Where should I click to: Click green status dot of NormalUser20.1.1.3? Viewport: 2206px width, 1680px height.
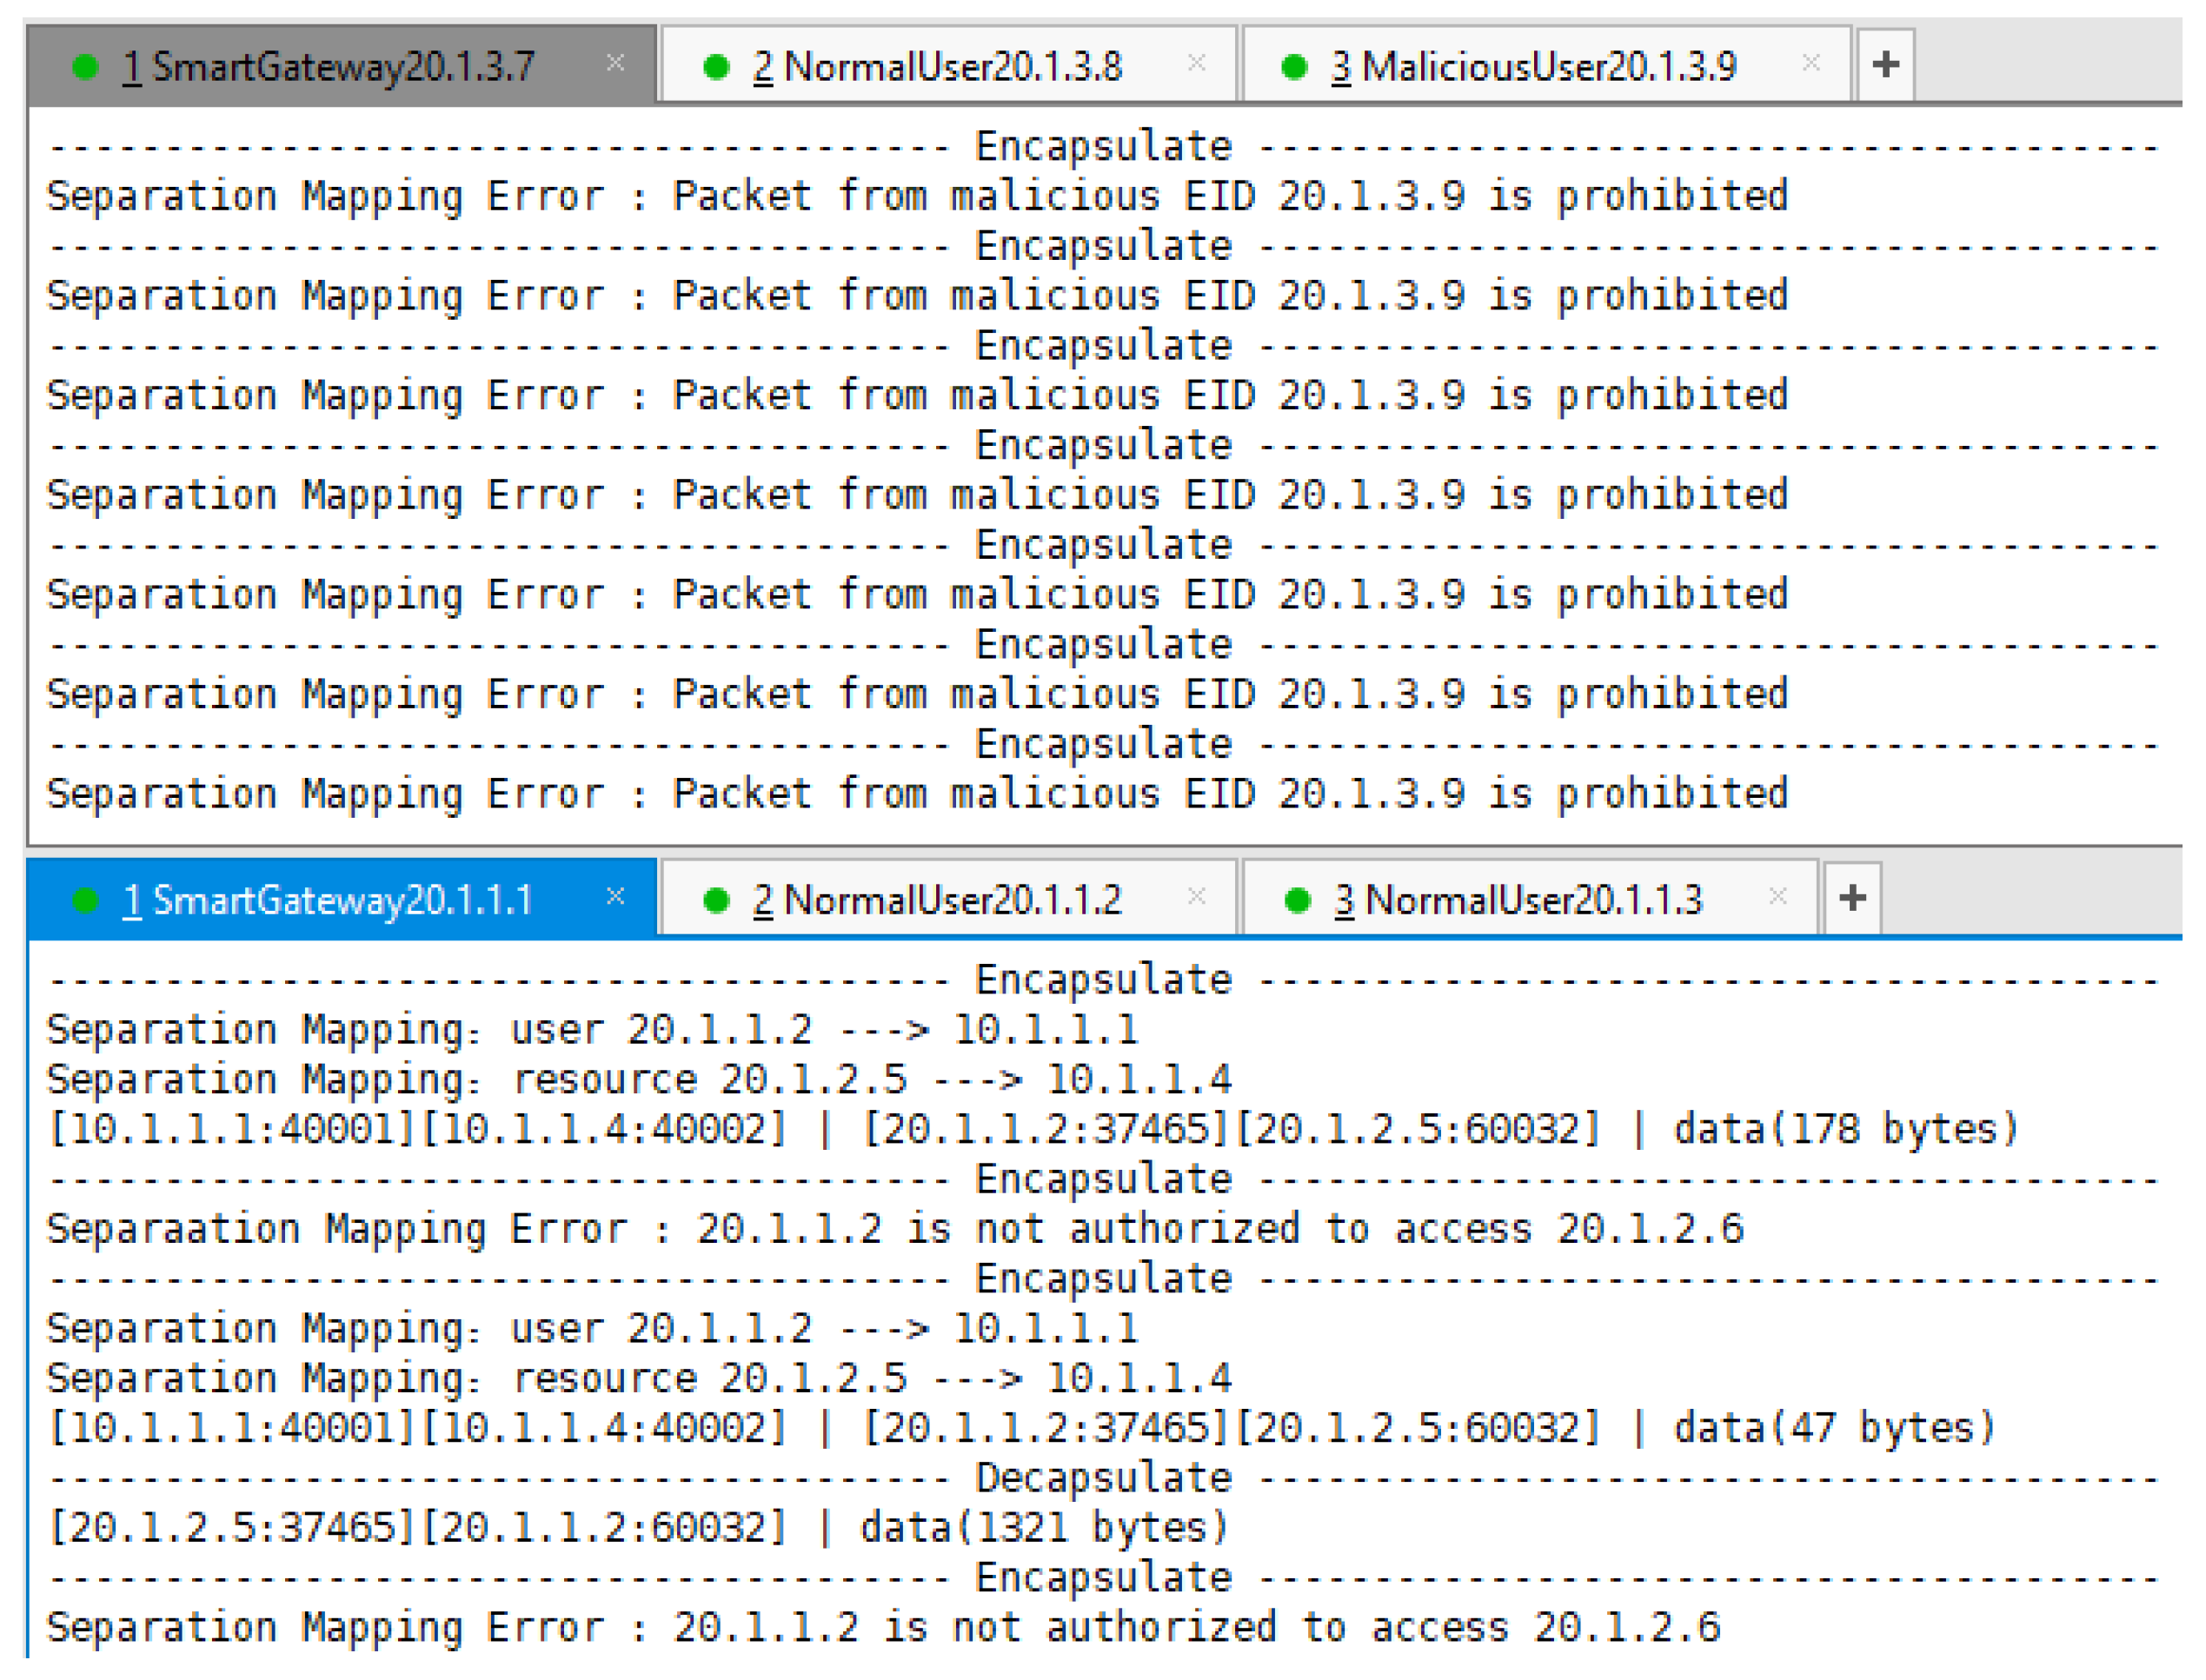1297,899
